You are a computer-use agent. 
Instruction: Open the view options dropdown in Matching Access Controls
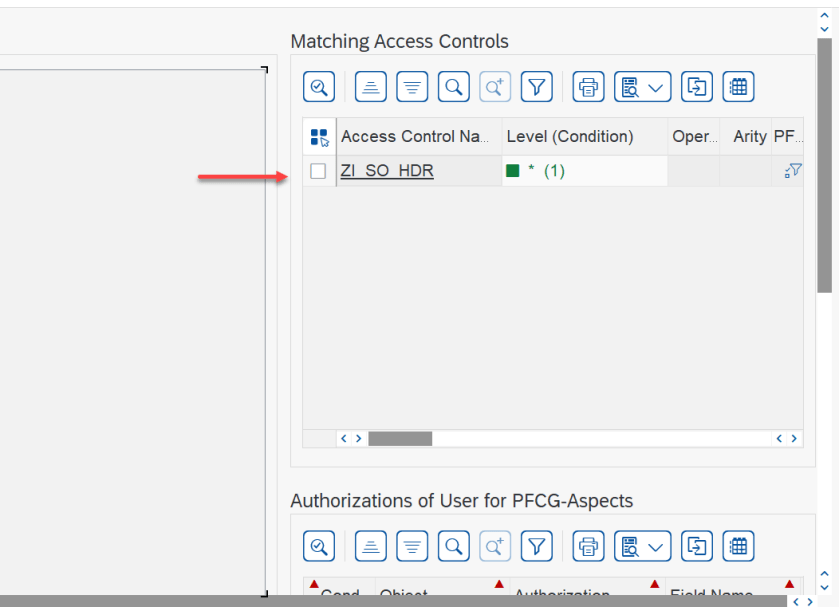click(656, 86)
